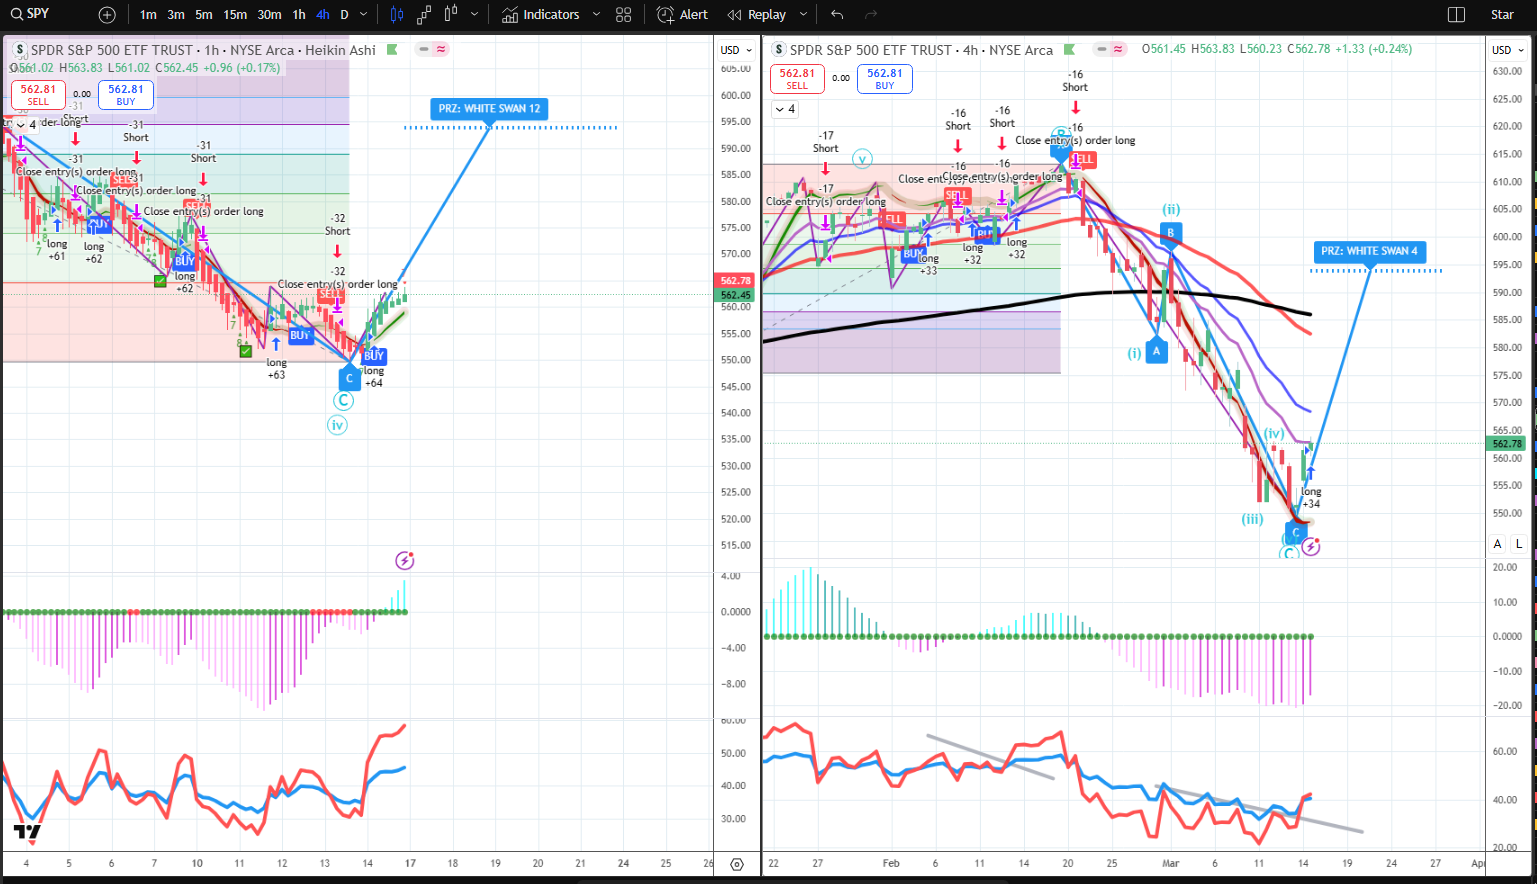Click the green market status flag, 1h chart
The width and height of the screenshot is (1537, 884).
tap(392, 50)
